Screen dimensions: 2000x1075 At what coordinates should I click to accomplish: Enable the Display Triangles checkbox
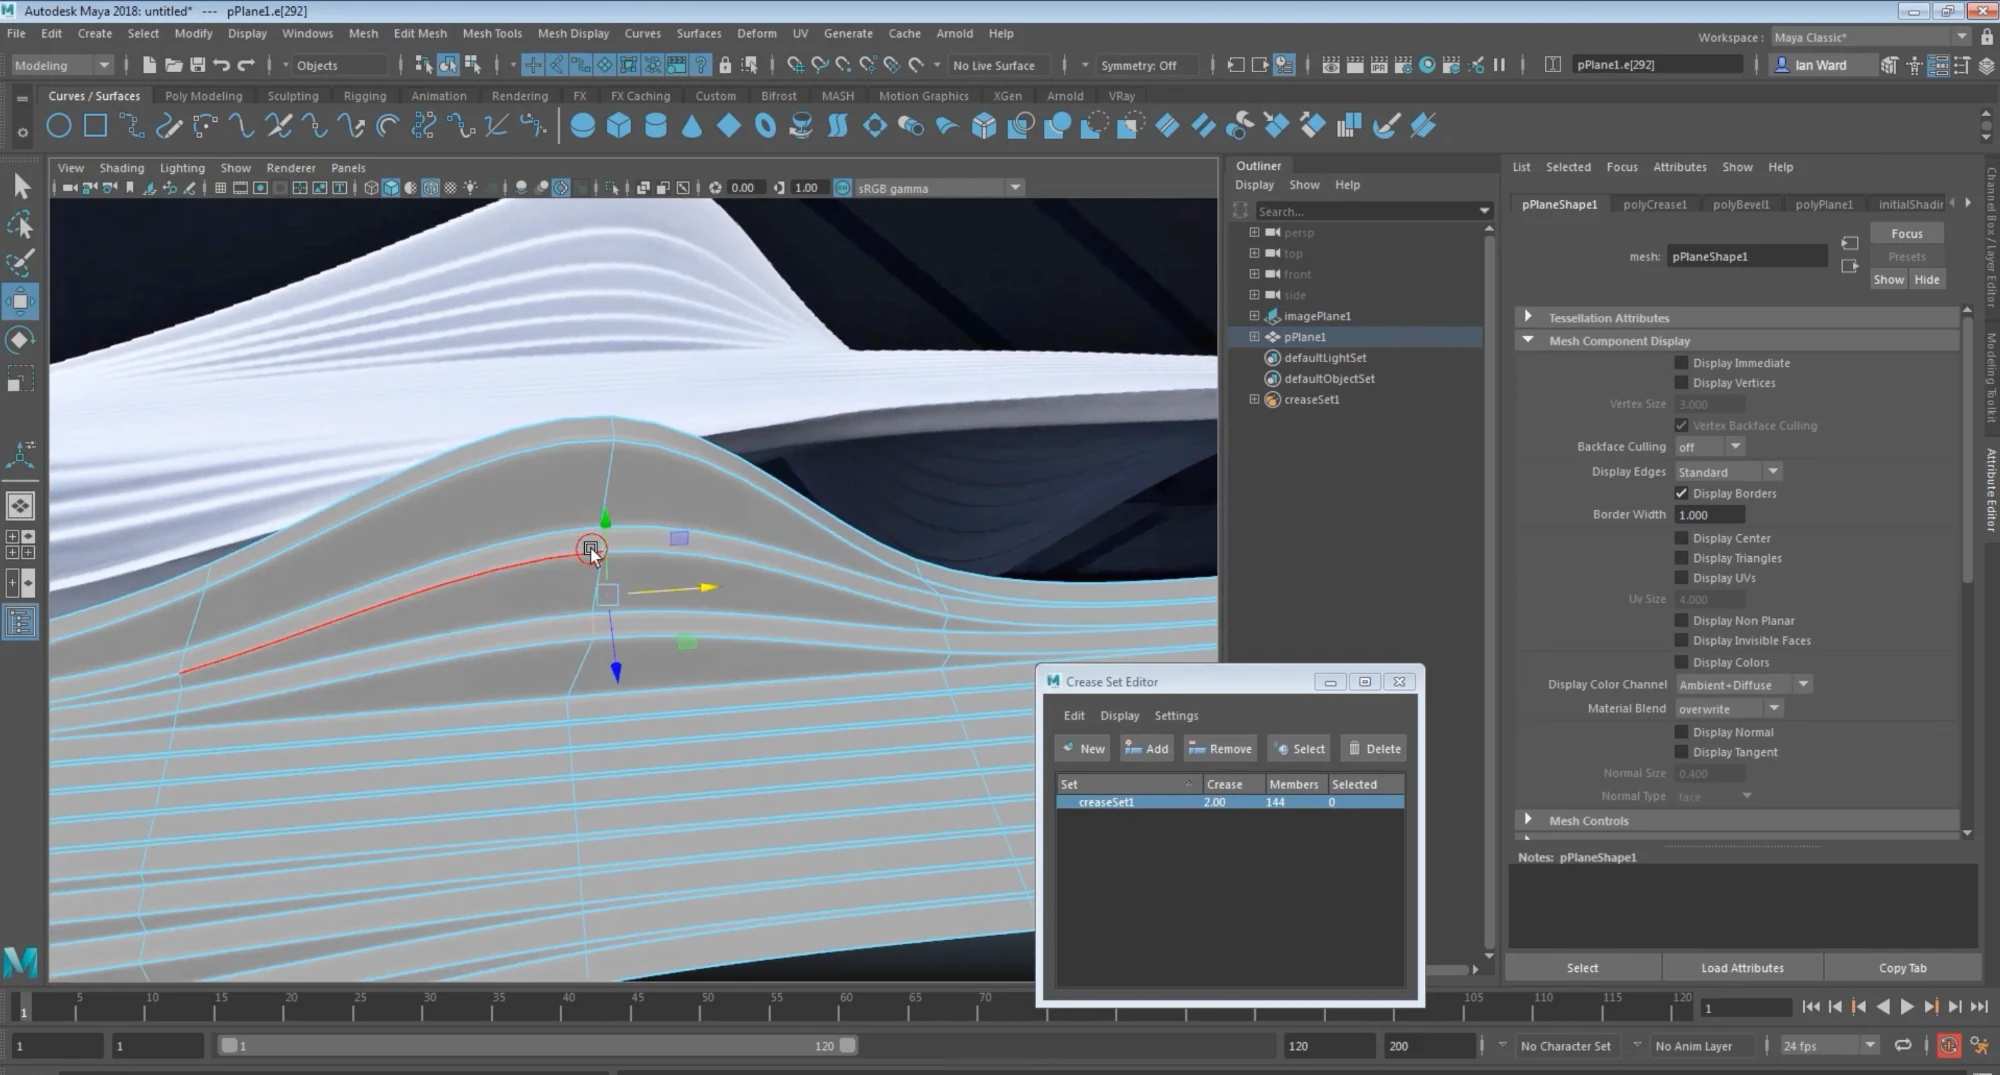pos(1681,558)
